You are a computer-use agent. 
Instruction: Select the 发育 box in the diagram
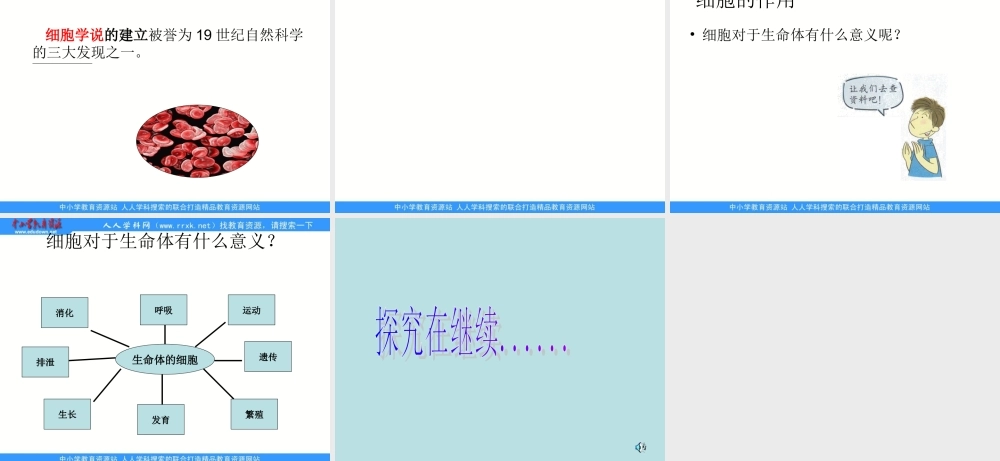pyautogui.click(x=161, y=420)
